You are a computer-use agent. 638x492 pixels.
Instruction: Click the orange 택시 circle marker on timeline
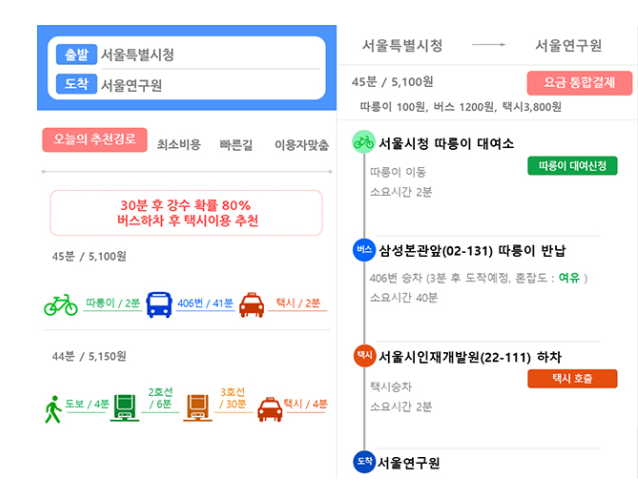tap(364, 356)
